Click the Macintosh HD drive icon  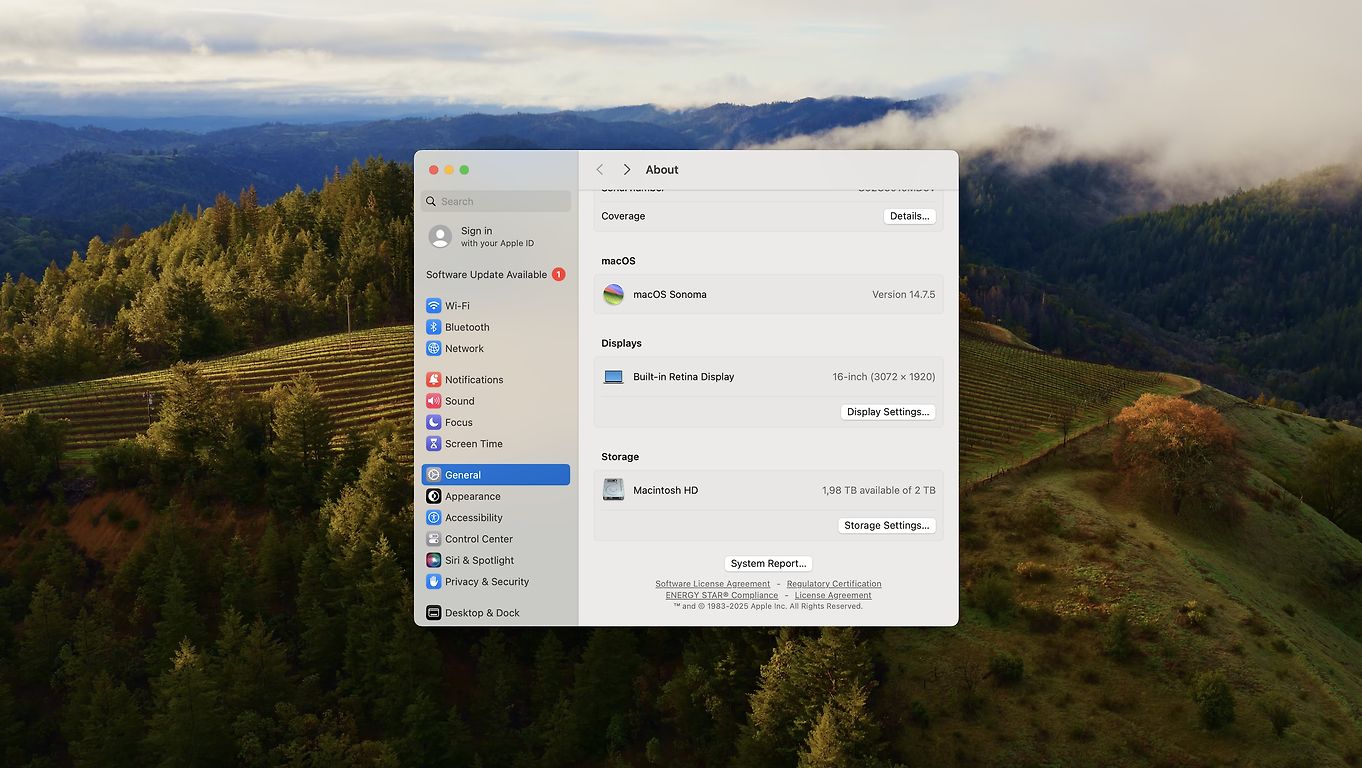coord(613,490)
